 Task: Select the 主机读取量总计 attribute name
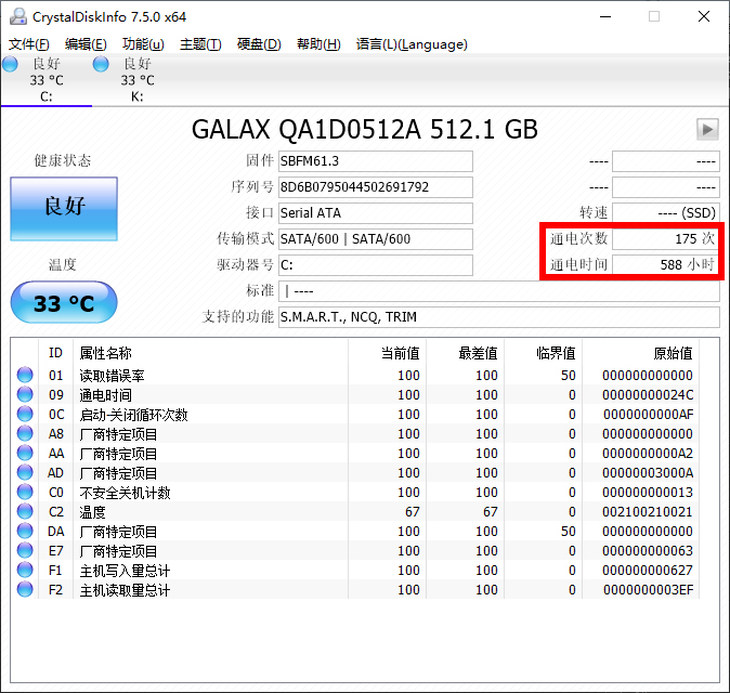point(125,590)
